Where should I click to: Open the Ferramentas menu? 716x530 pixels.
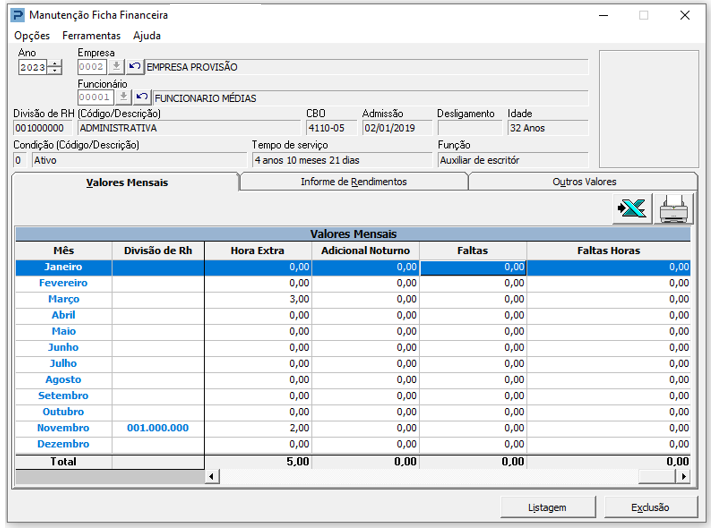pyautogui.click(x=91, y=36)
